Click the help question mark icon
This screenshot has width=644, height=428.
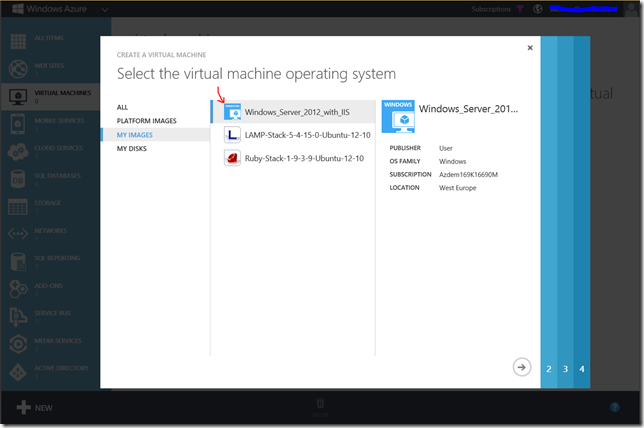coord(615,407)
